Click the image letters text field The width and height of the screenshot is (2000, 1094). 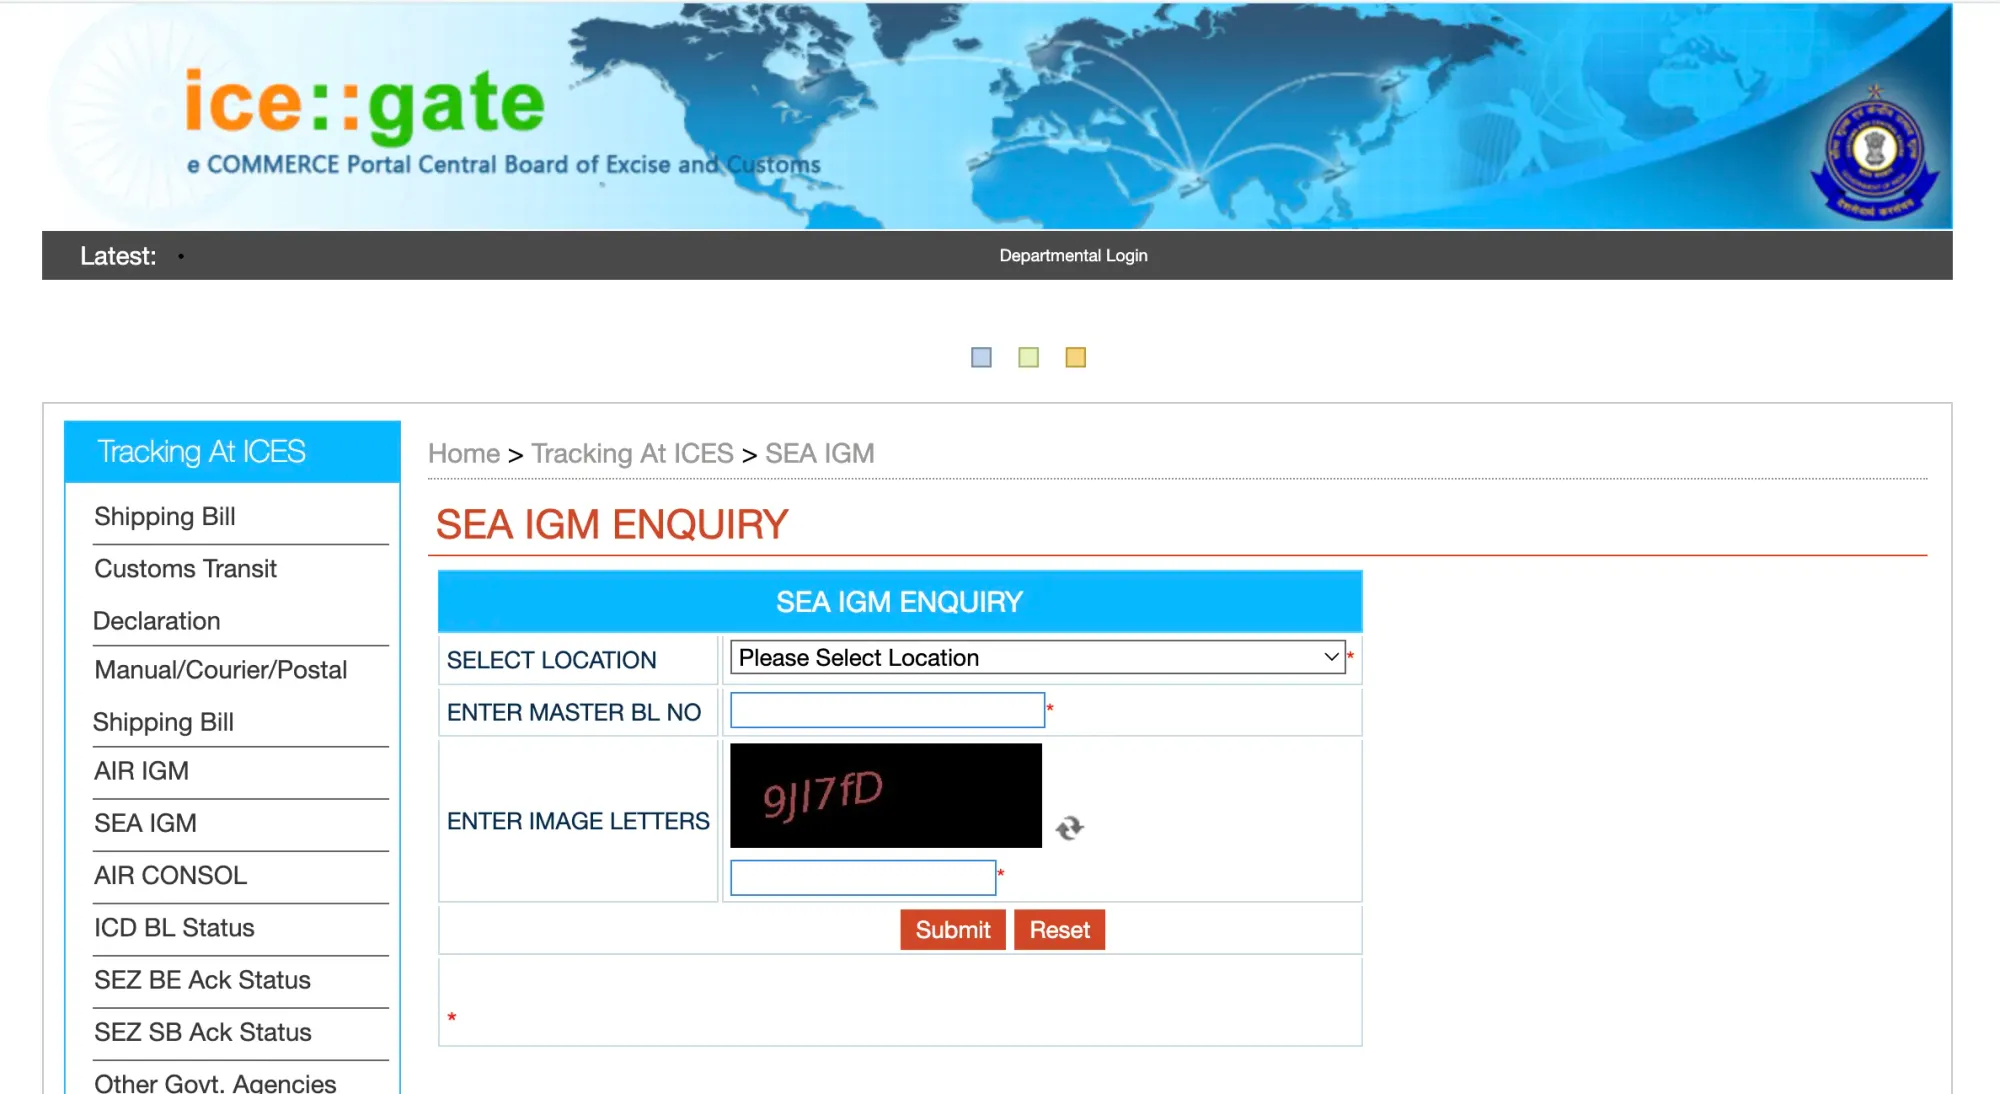point(862,878)
